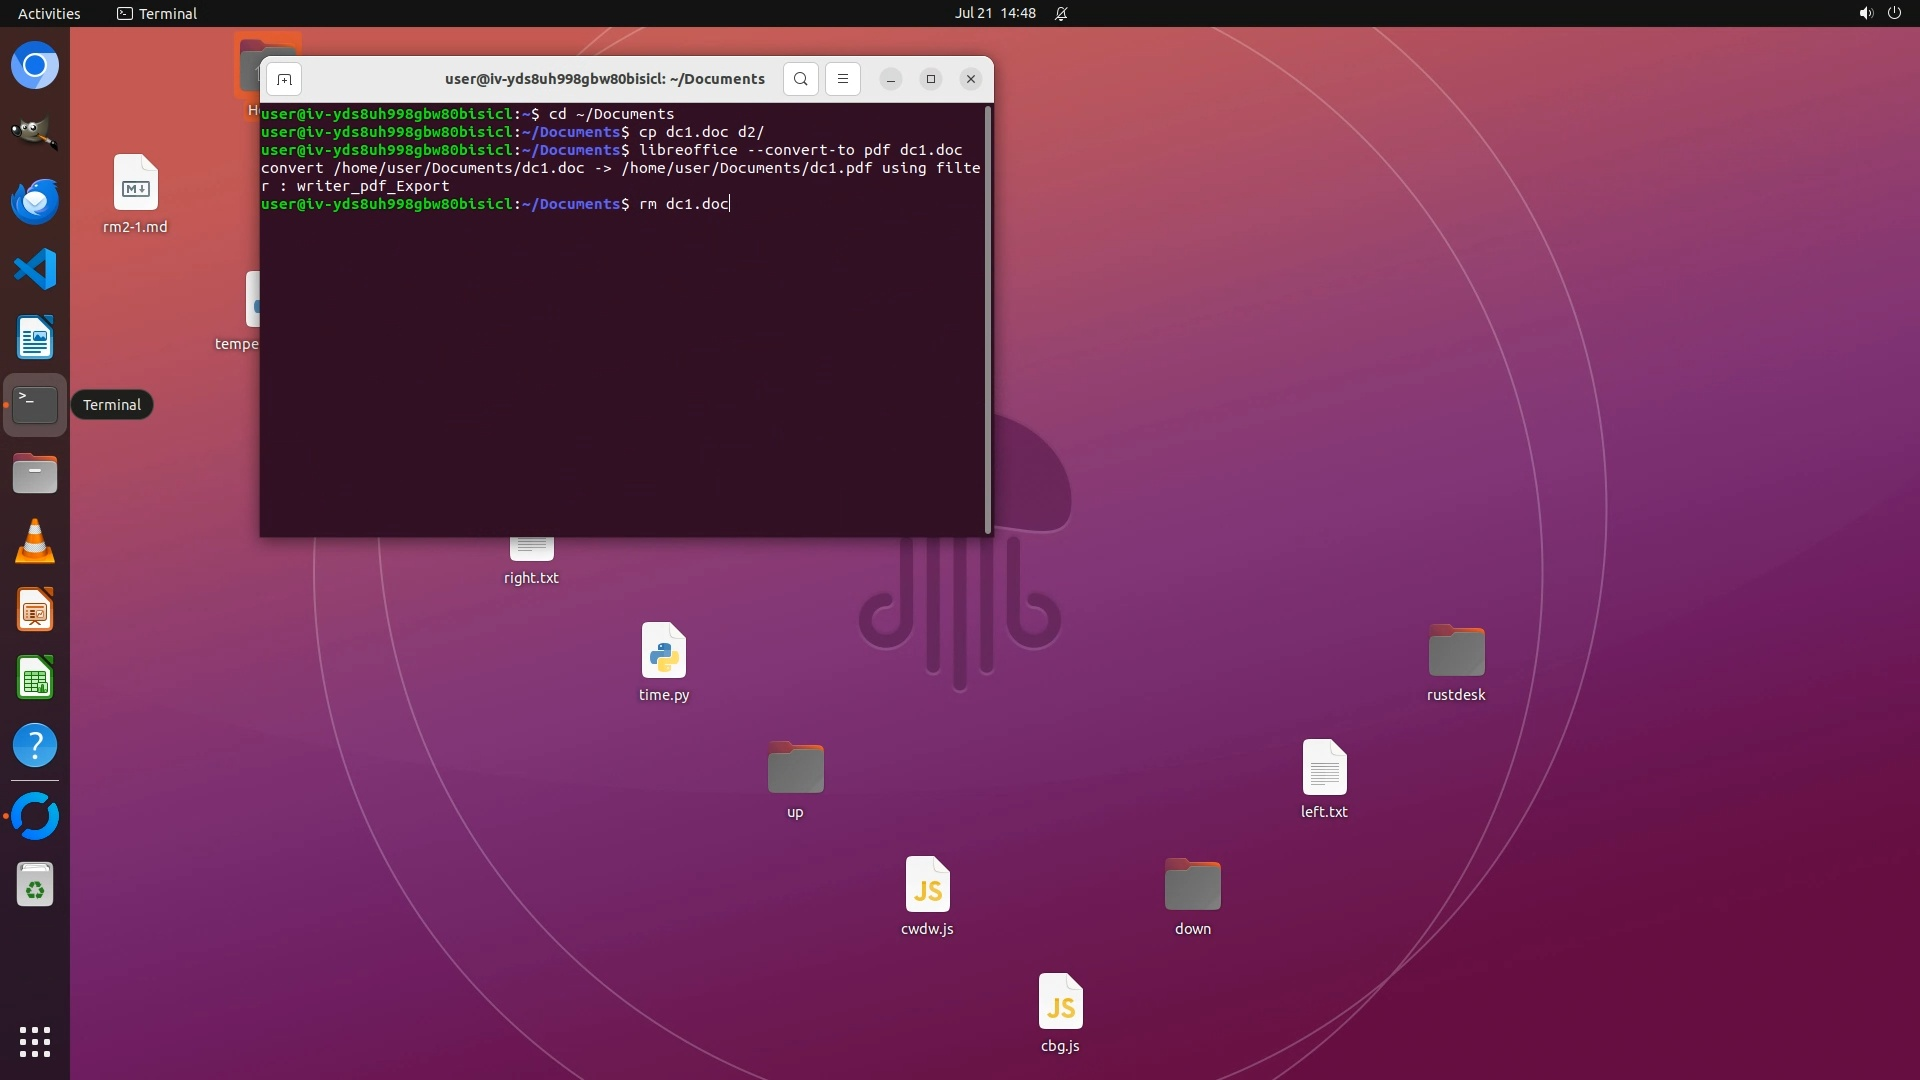Expand the system menu via the volume icon

coord(1865,13)
